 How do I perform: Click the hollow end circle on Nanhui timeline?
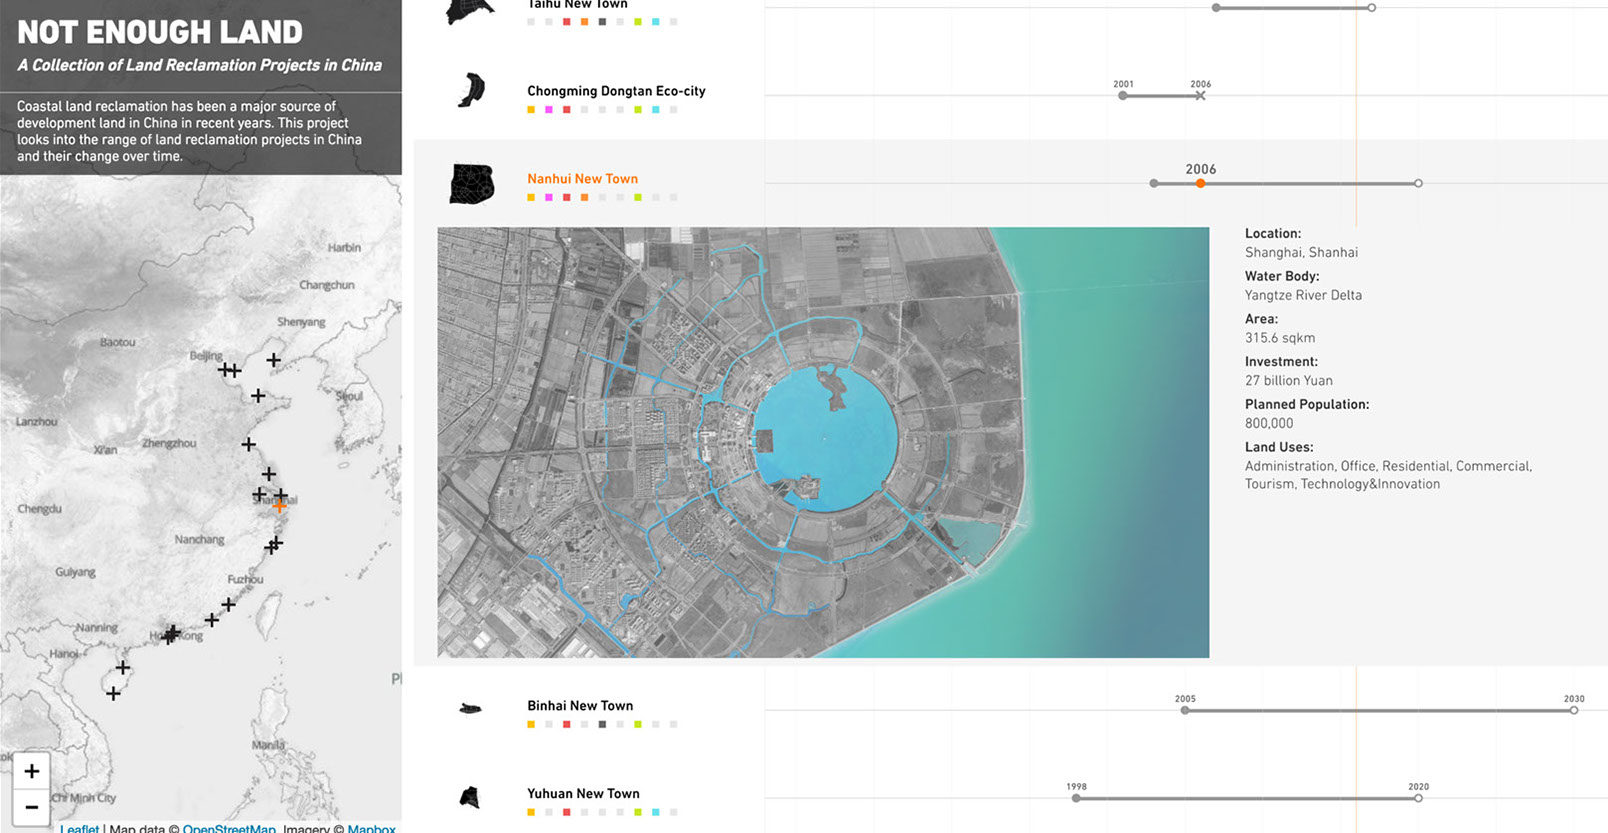[x=1418, y=183]
